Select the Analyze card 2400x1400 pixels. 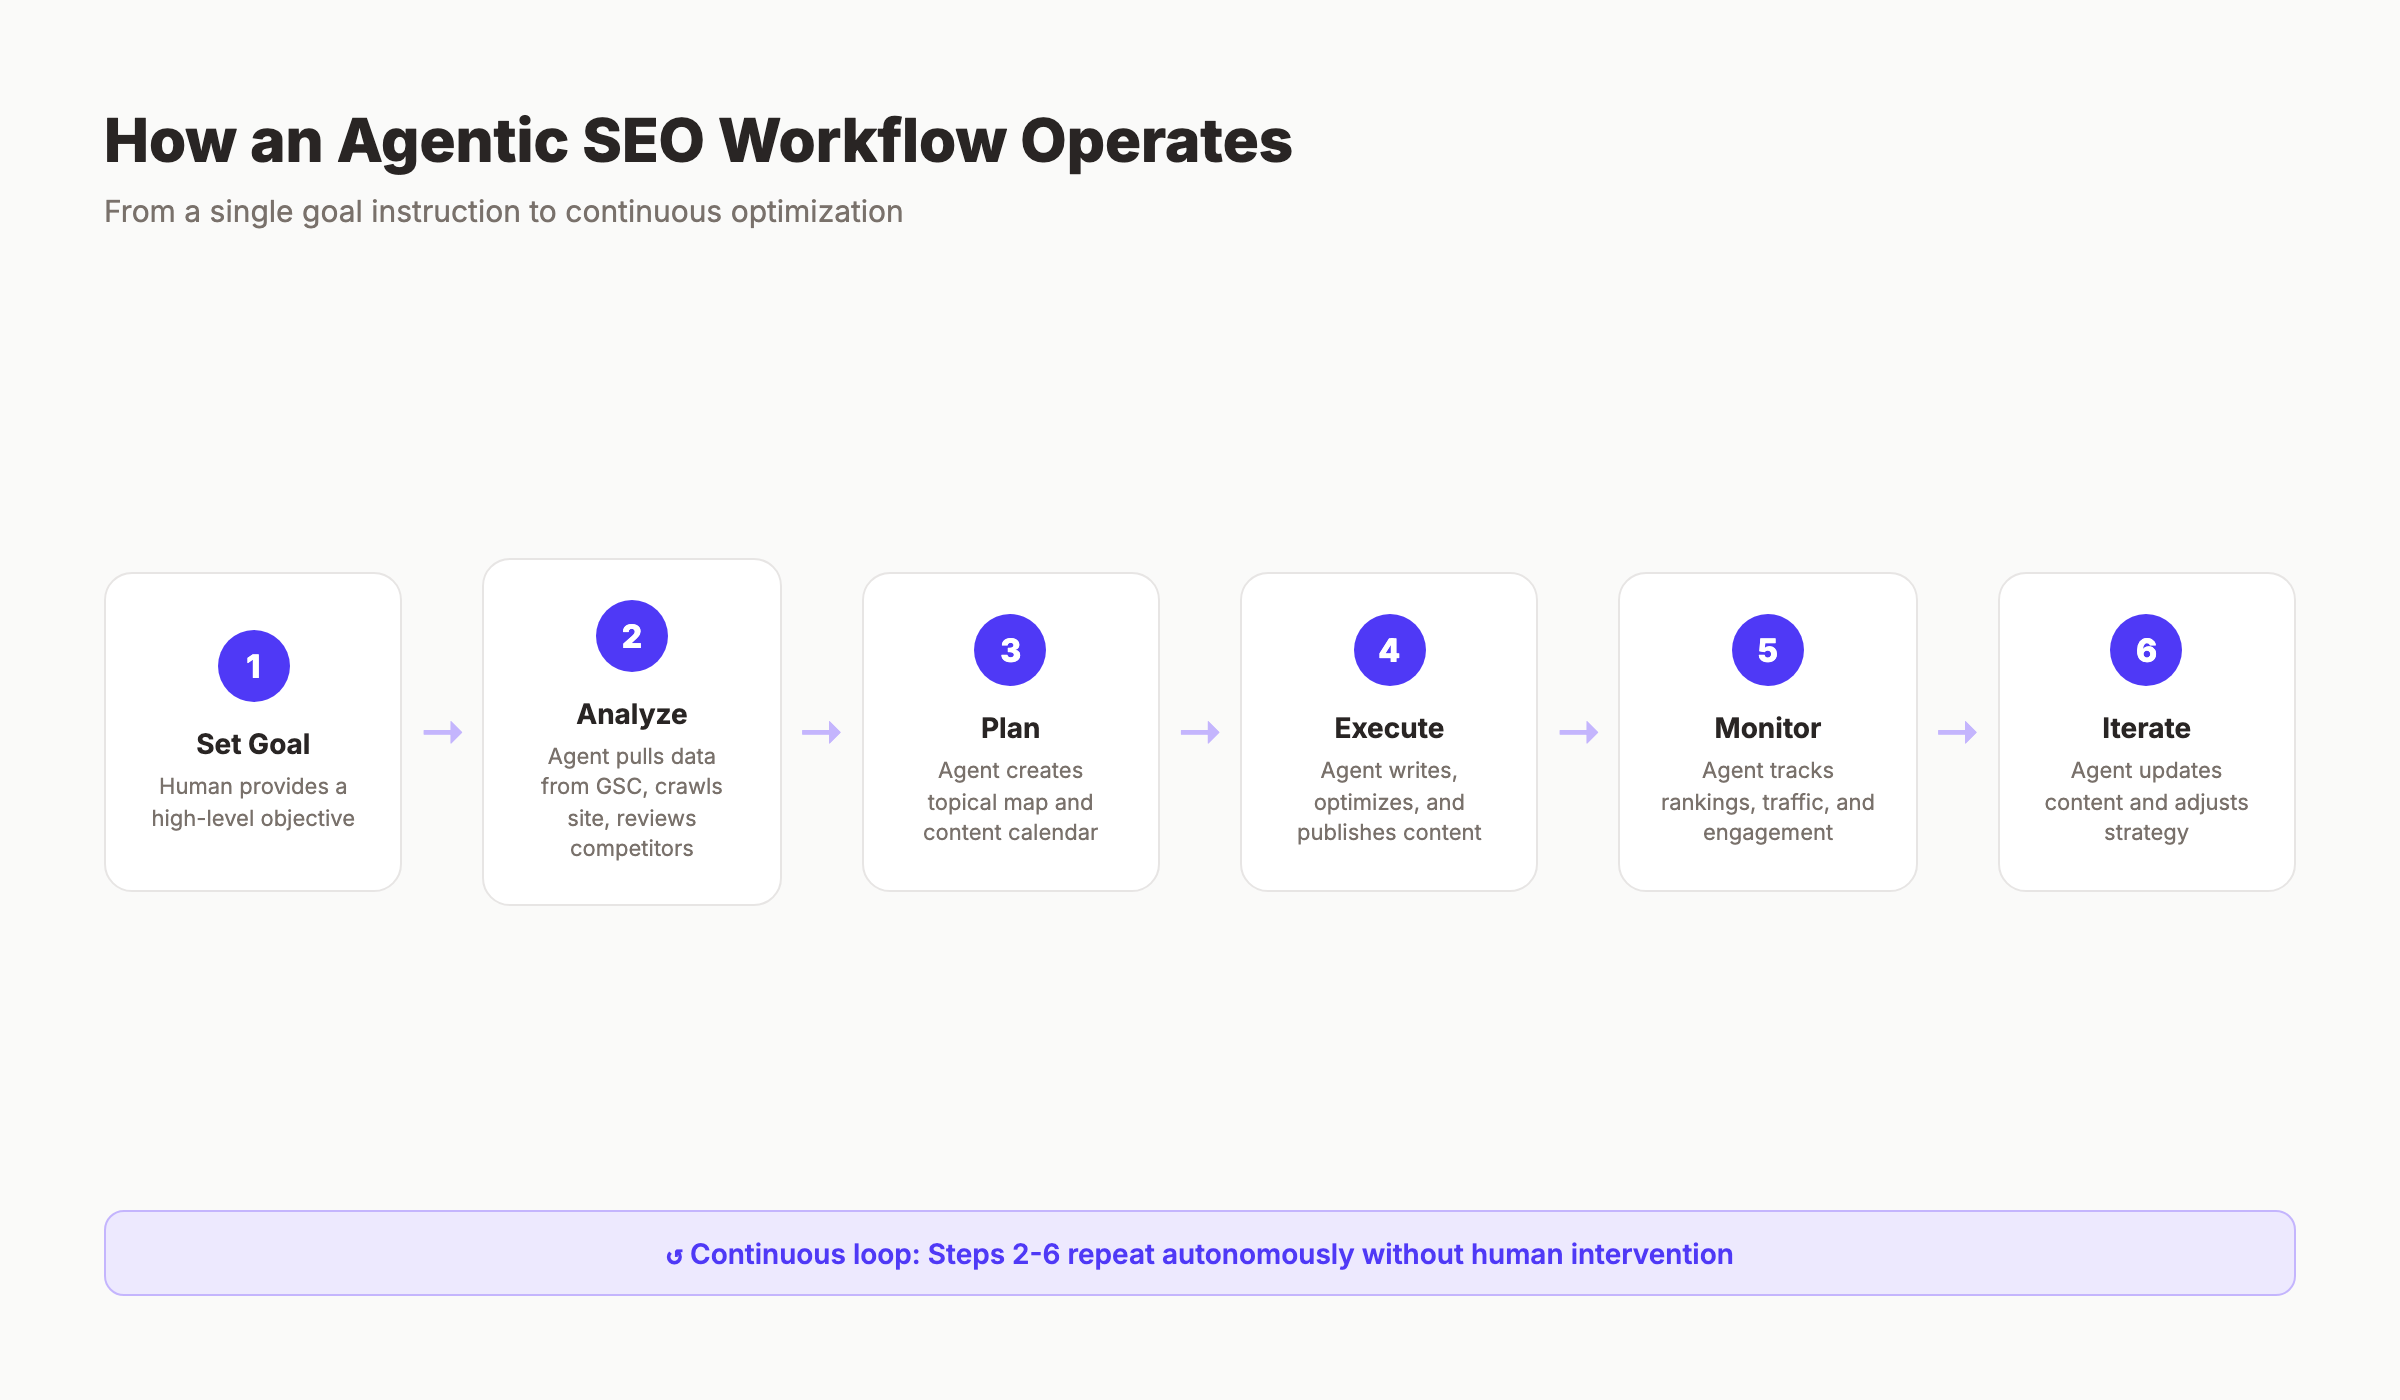click(631, 731)
